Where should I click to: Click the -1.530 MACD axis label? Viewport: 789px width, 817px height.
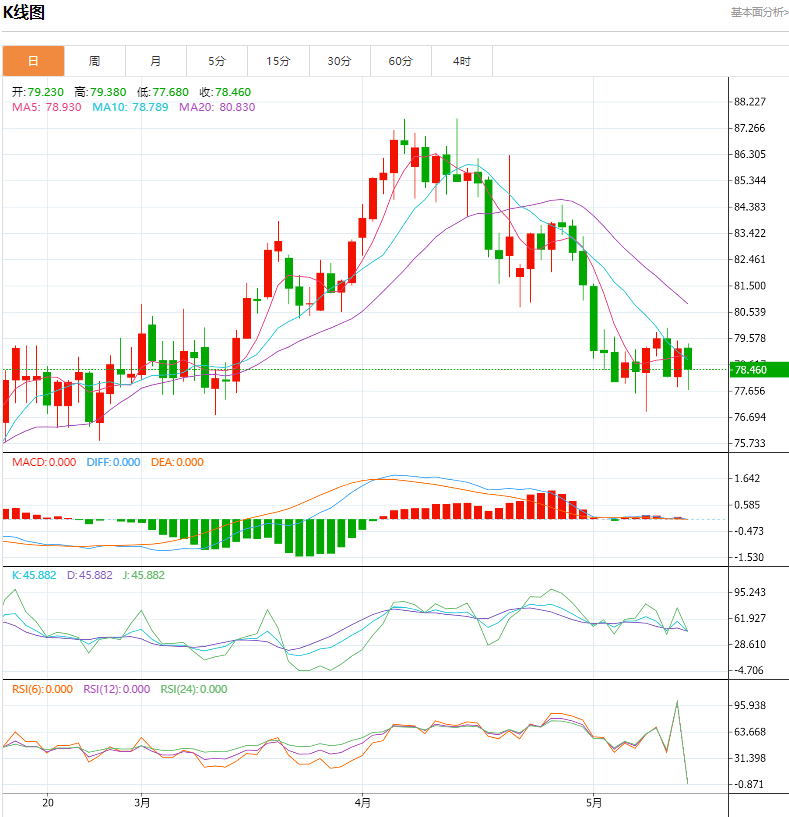tap(749, 558)
